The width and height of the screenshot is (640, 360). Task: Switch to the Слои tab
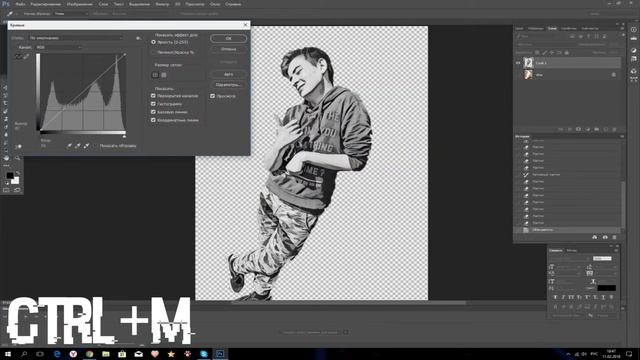[x=552, y=29]
